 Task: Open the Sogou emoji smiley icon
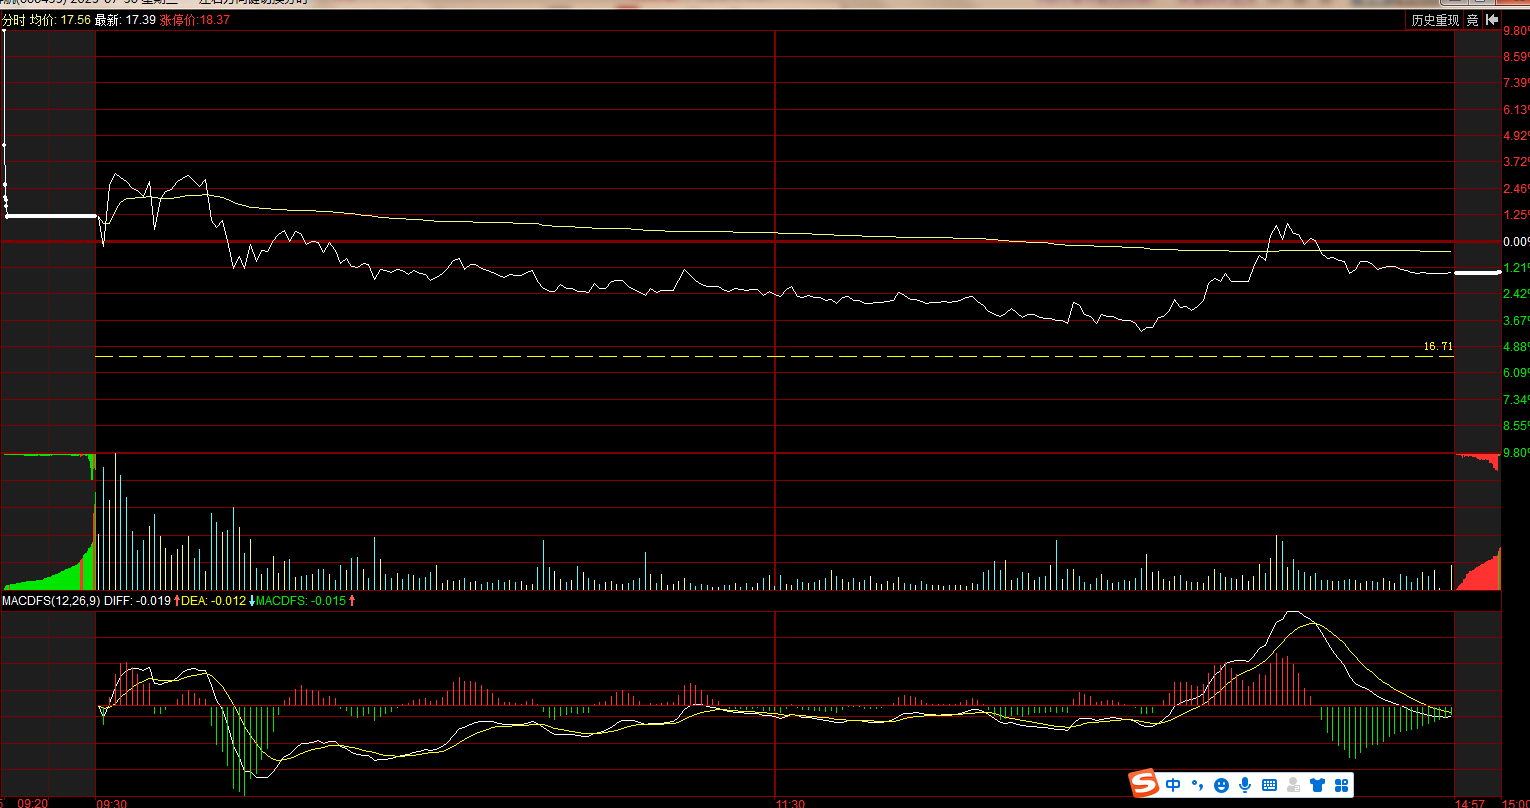pyautogui.click(x=1221, y=785)
